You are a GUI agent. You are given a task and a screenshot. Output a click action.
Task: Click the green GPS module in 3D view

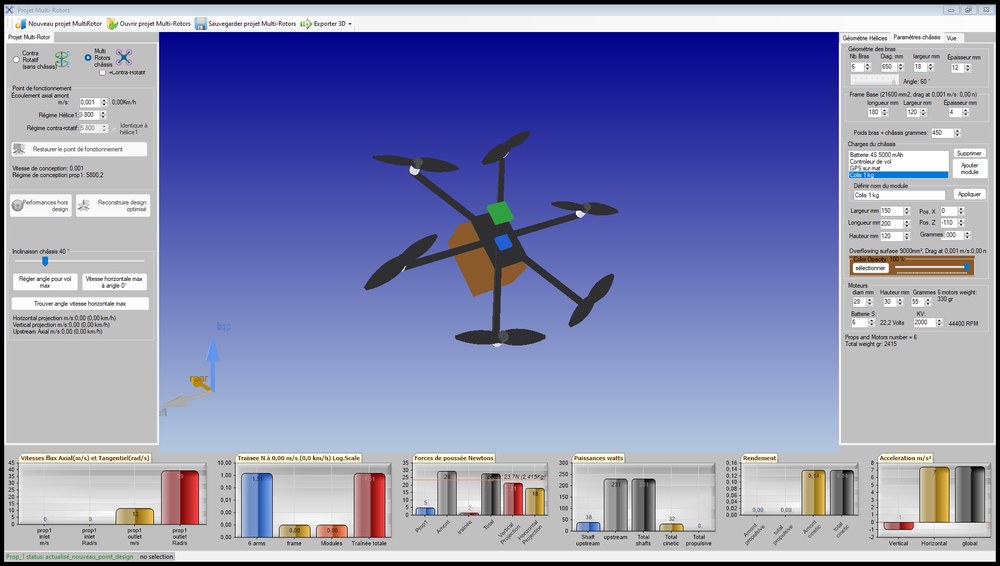499,212
